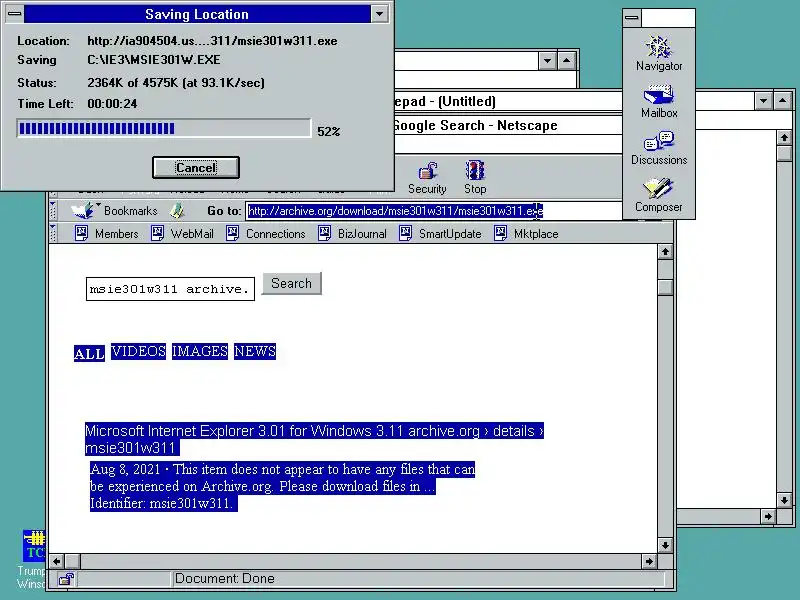Activate the Notepad - (Untitled) title bar
800x600 pixels.
coord(508,101)
